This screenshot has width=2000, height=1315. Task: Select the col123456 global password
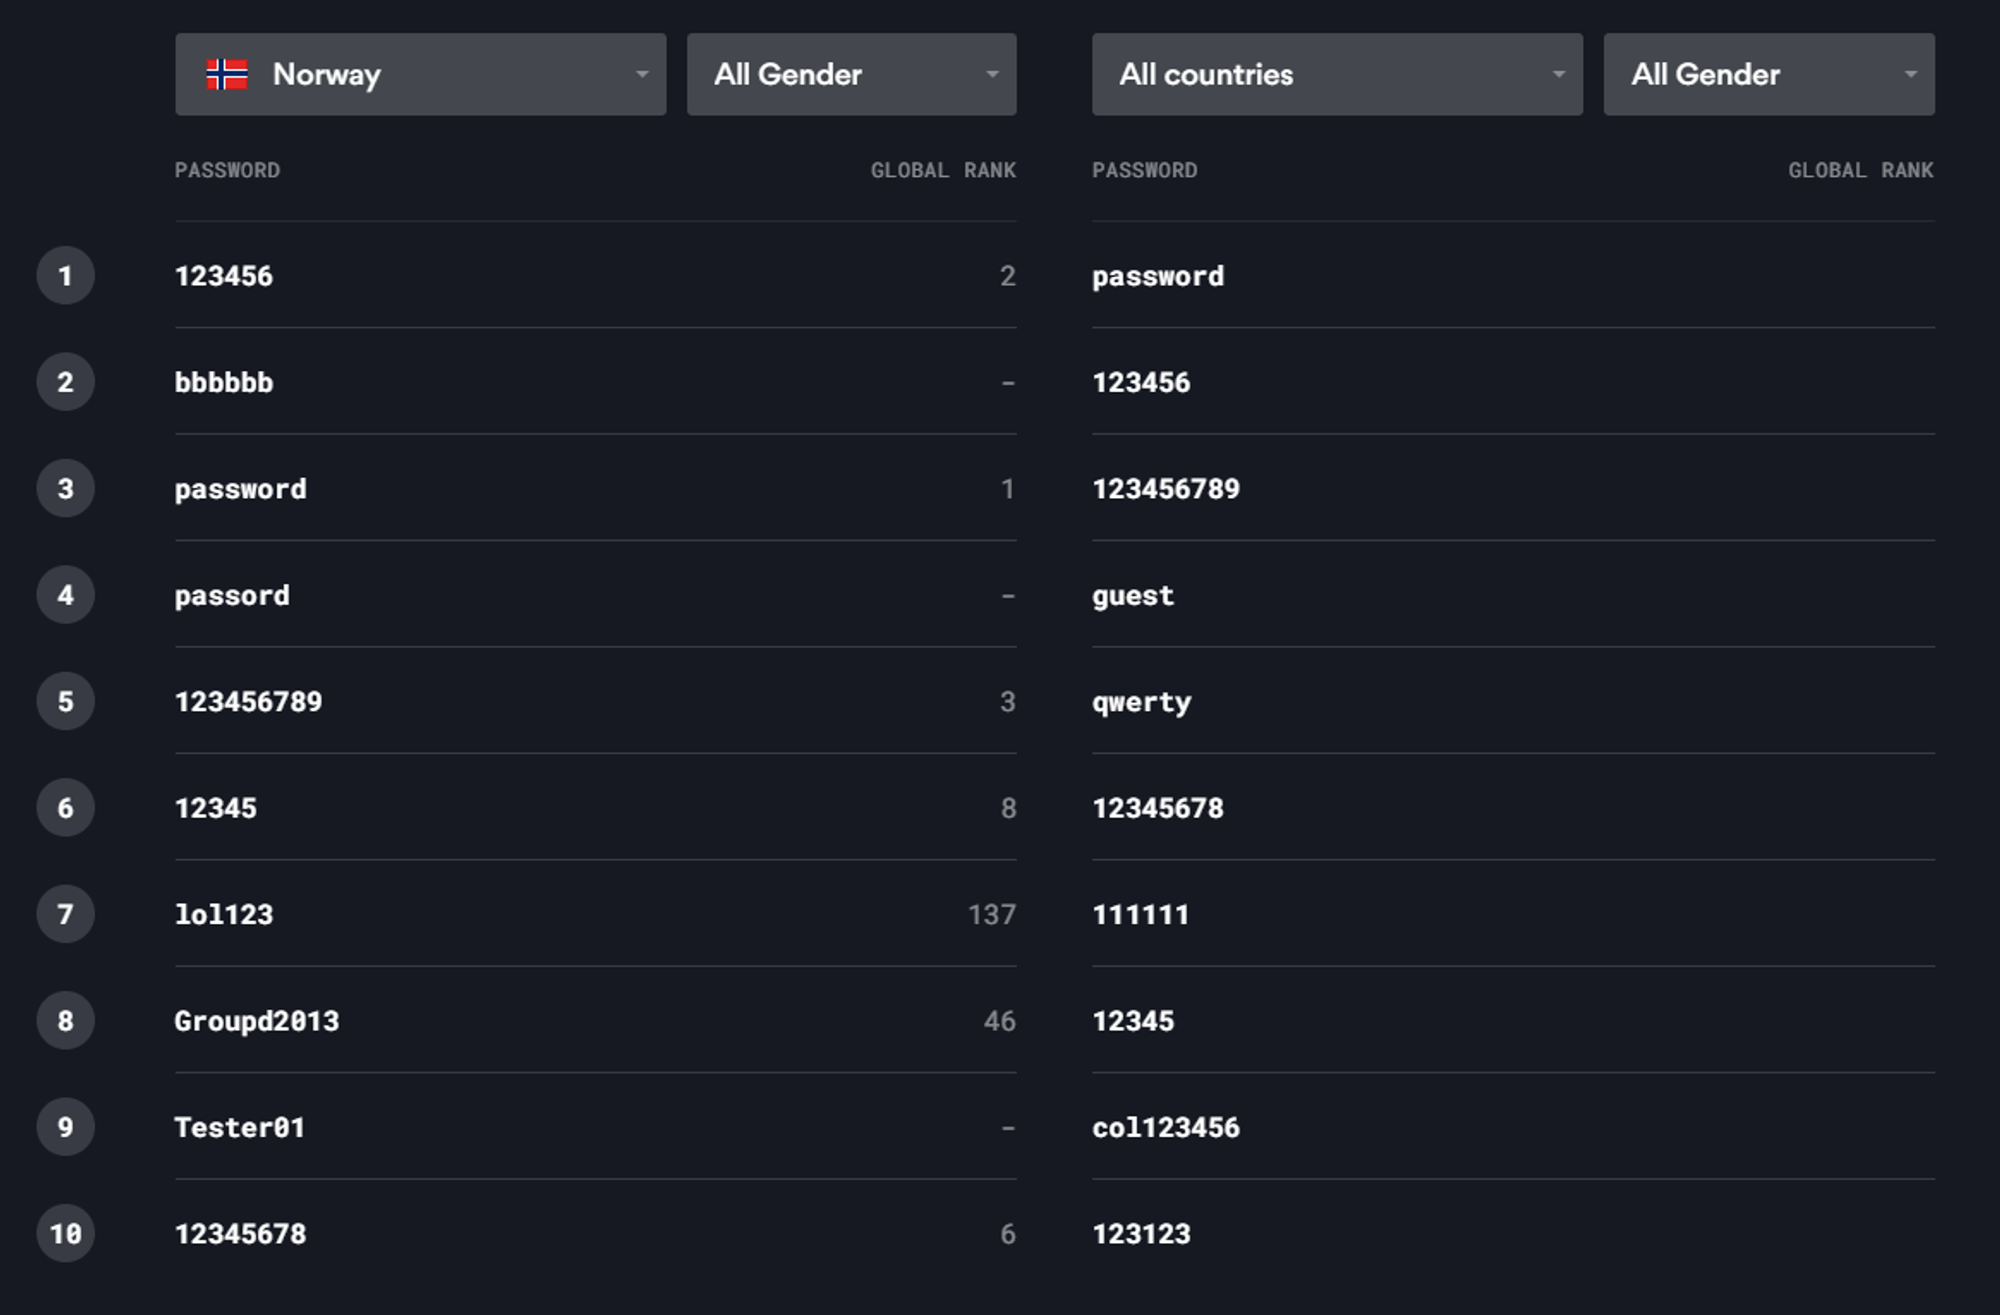pos(1166,1127)
